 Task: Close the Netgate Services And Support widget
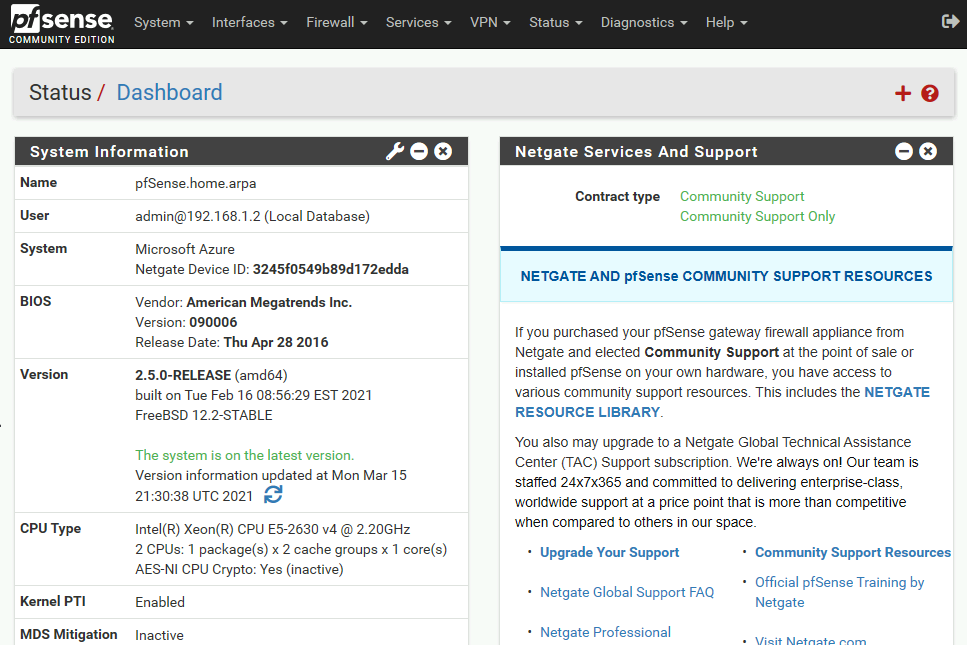click(x=928, y=151)
